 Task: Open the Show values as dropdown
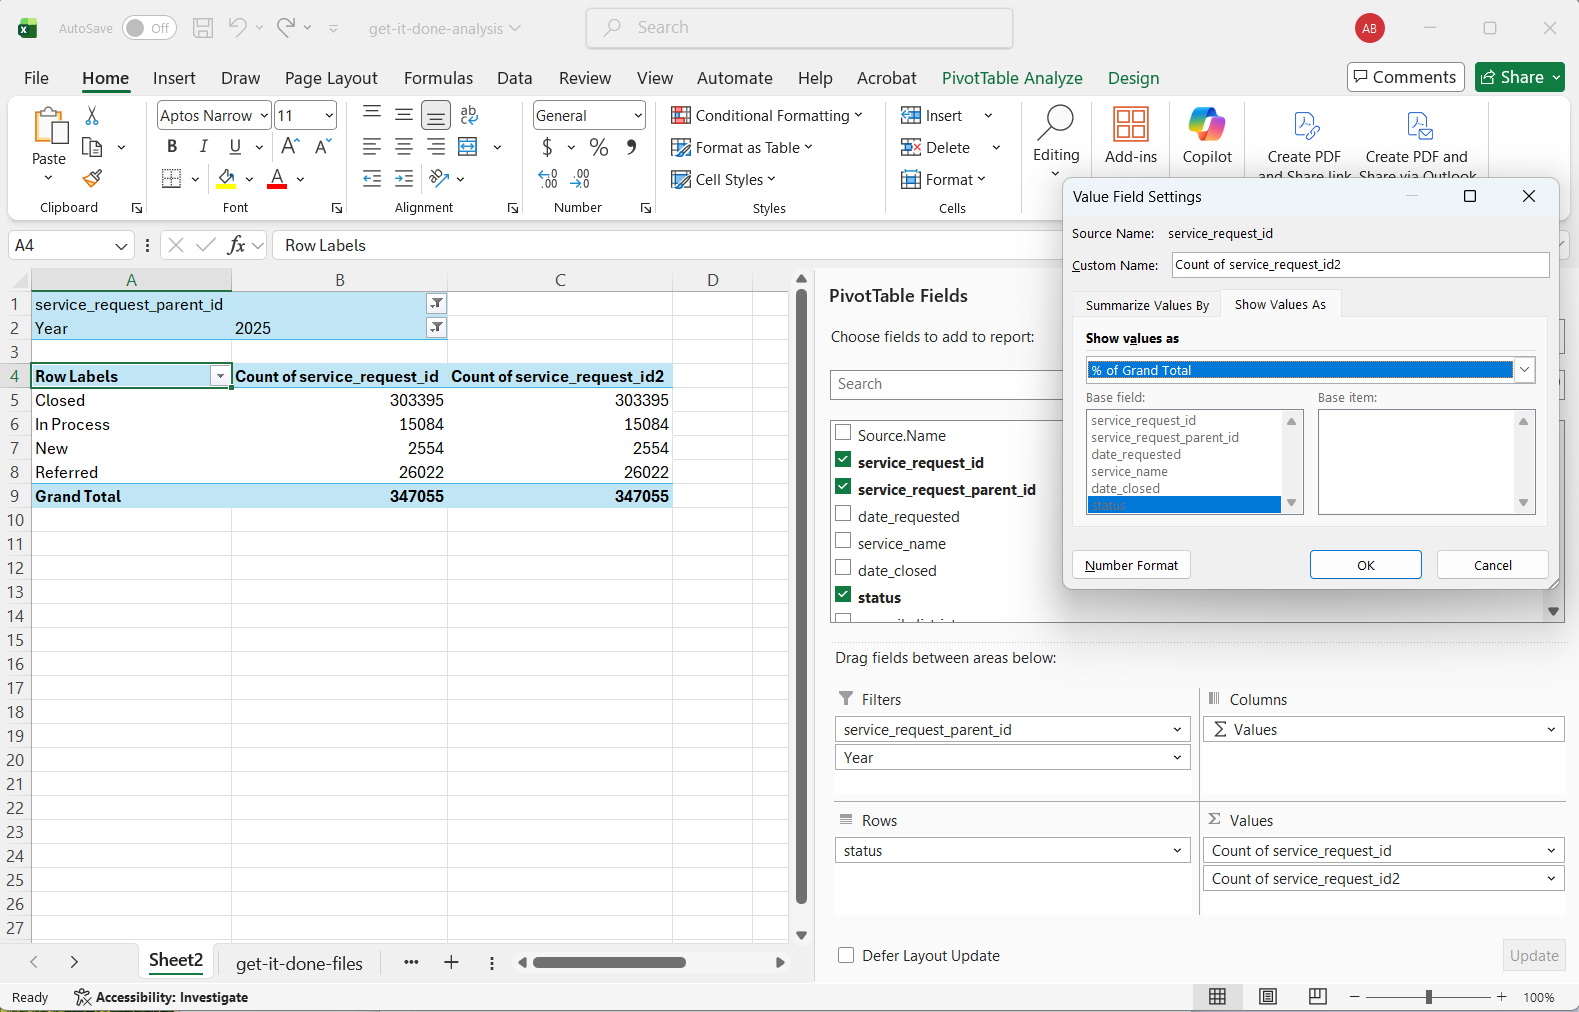point(1524,370)
